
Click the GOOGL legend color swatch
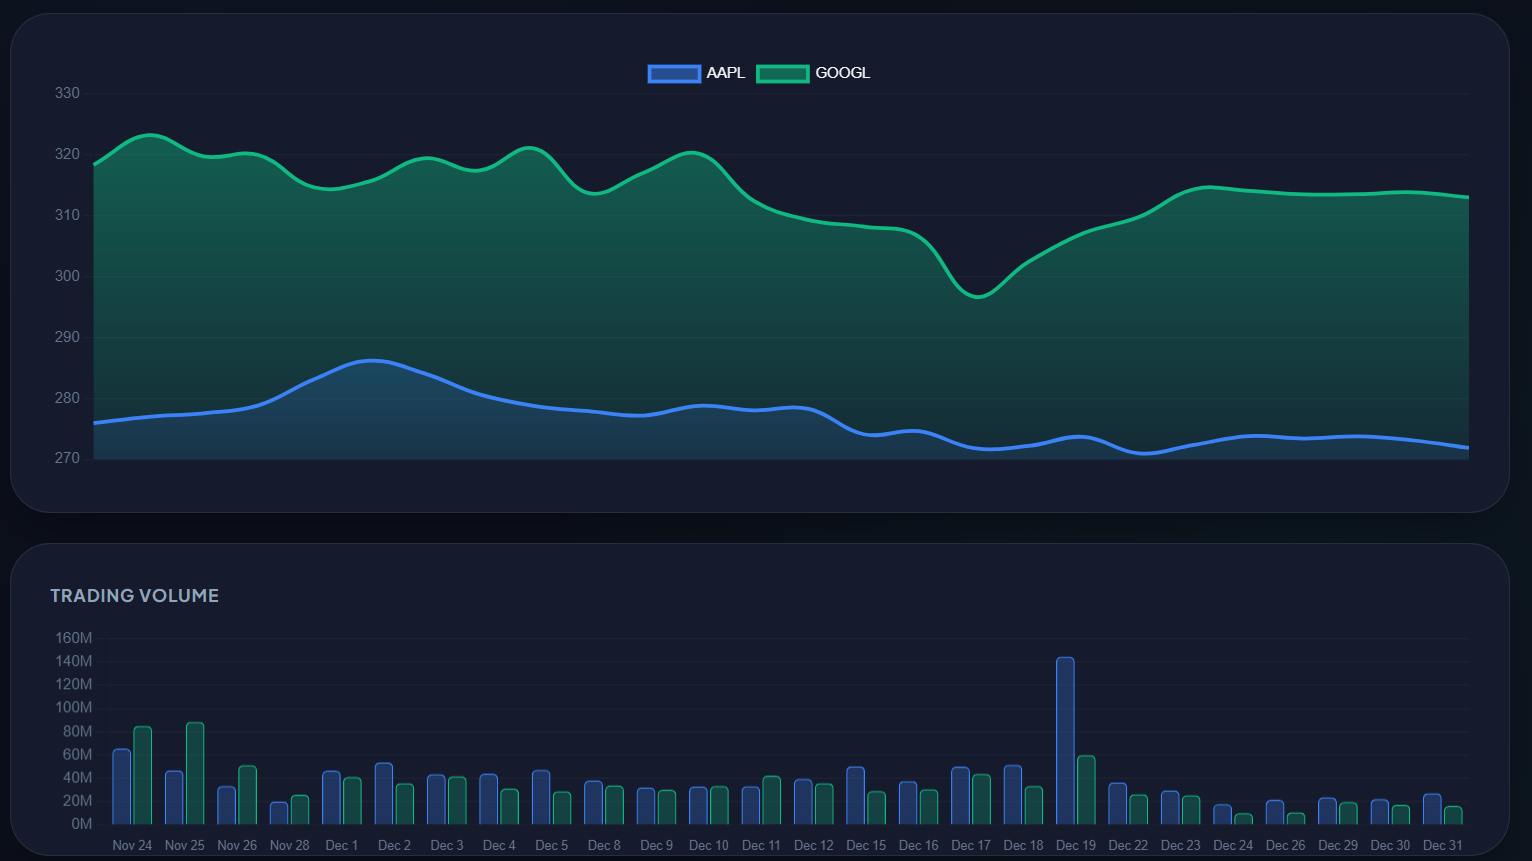click(x=783, y=73)
